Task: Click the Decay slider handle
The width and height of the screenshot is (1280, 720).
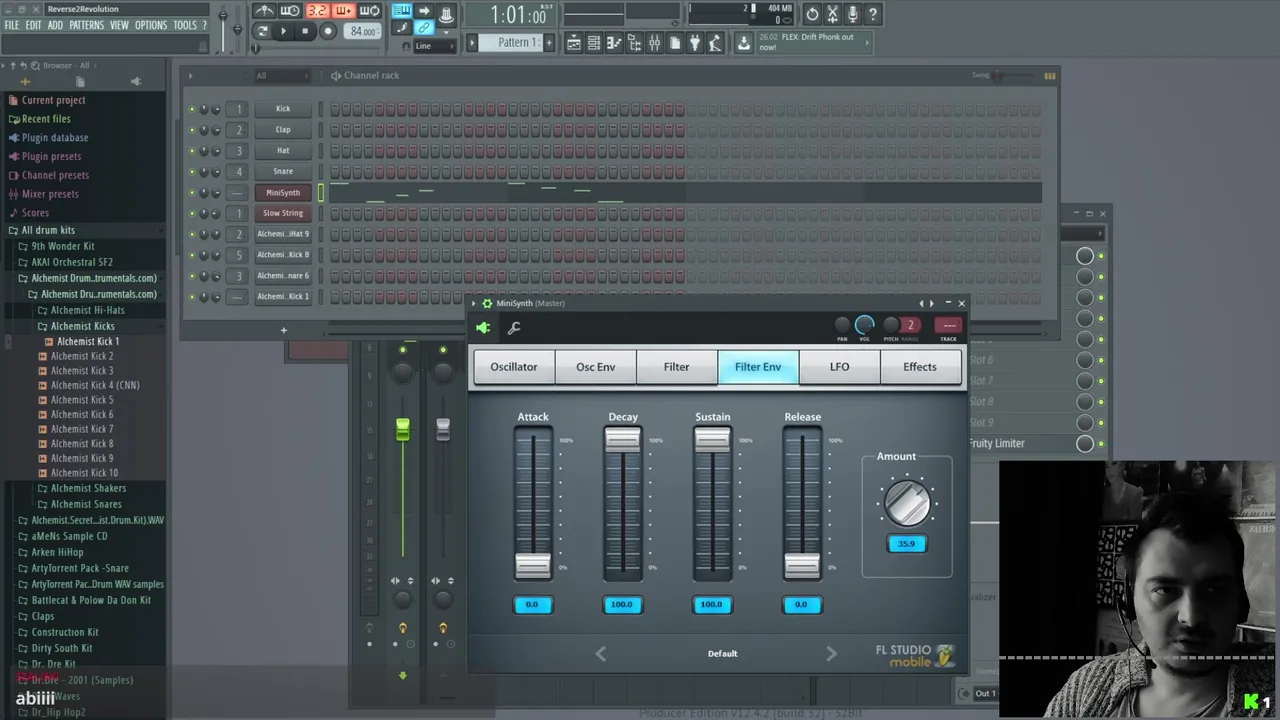Action: click(623, 441)
